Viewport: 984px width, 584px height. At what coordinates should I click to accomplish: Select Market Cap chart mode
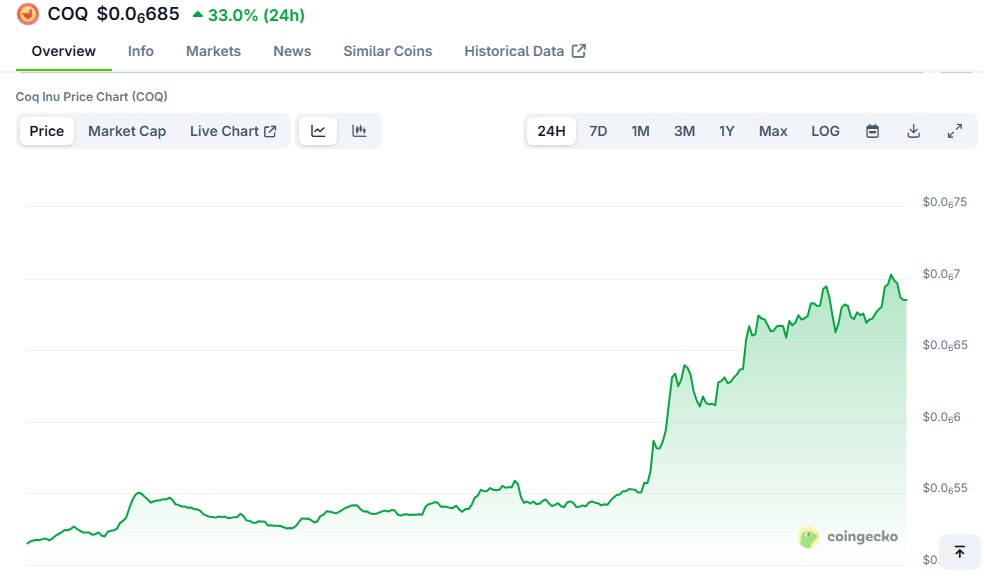(127, 131)
